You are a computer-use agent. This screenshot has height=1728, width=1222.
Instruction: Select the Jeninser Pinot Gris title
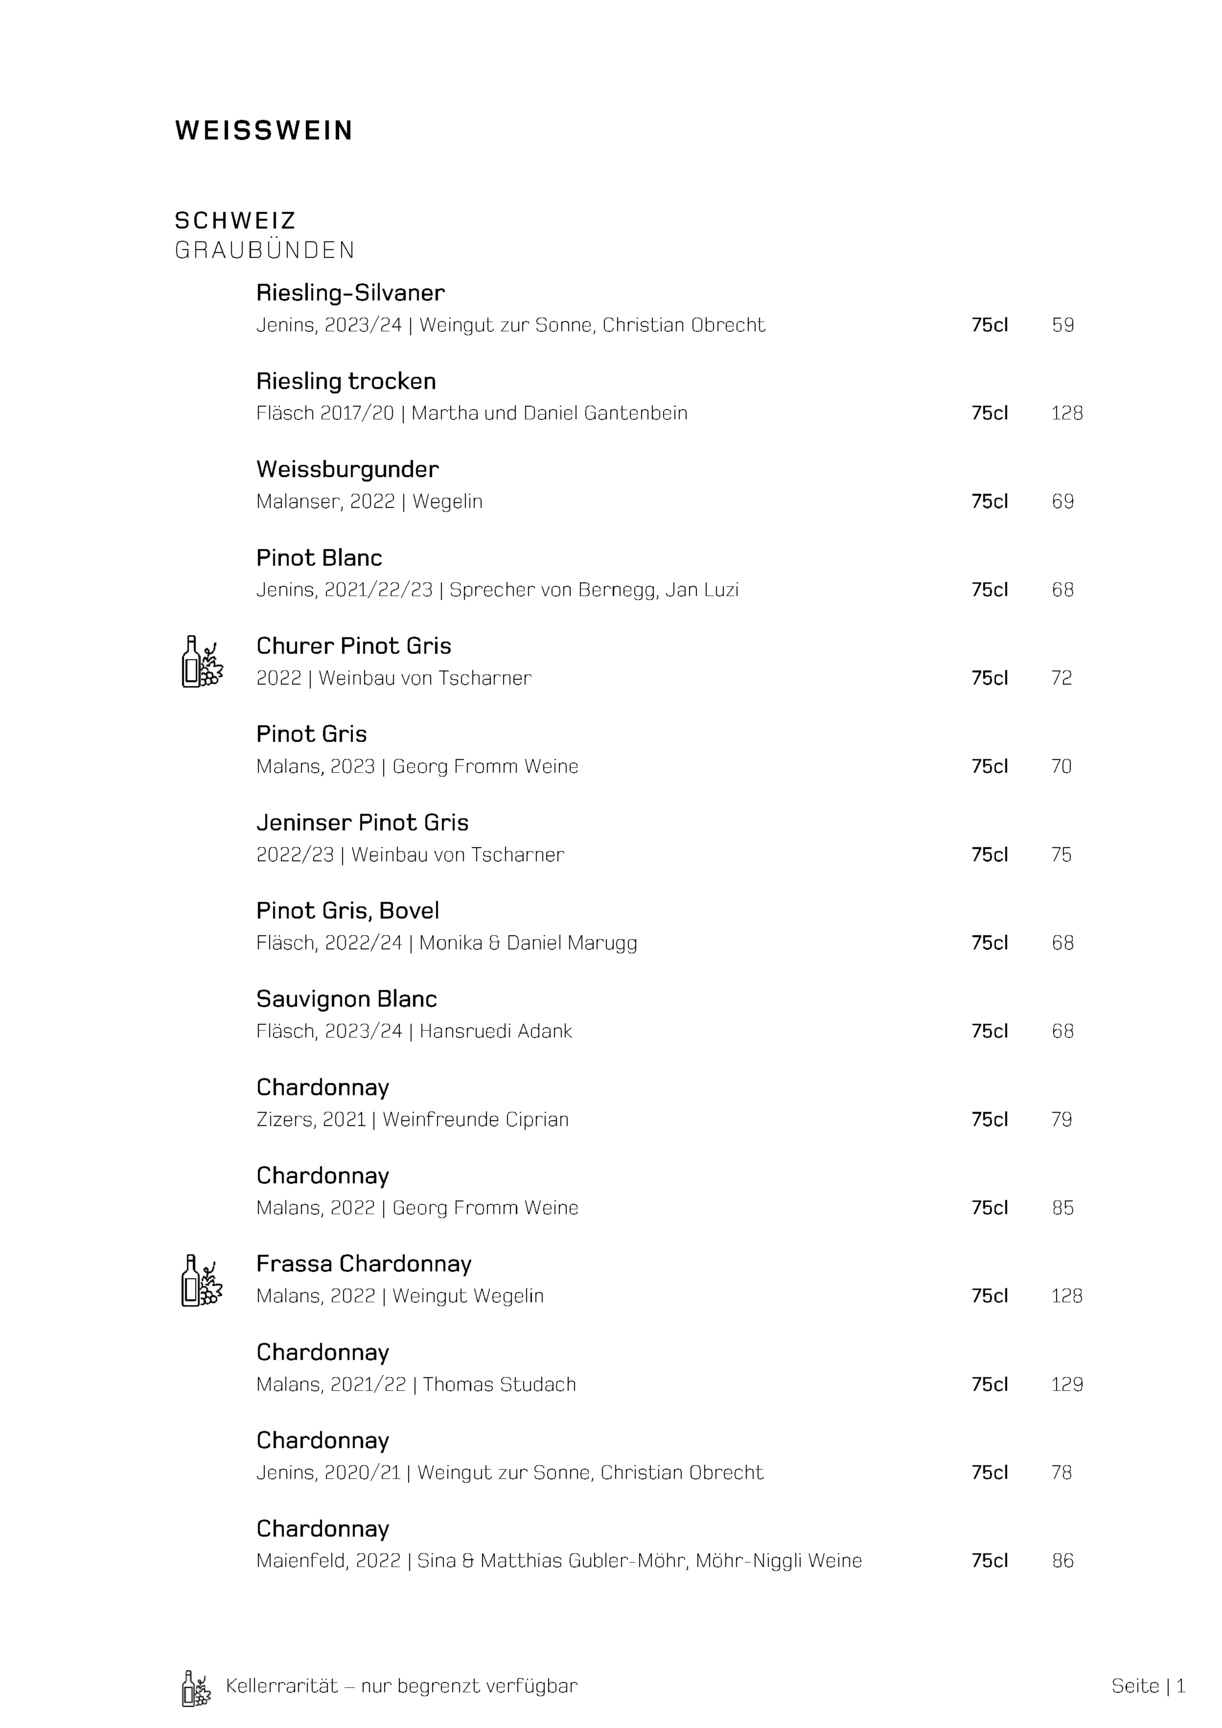(362, 823)
